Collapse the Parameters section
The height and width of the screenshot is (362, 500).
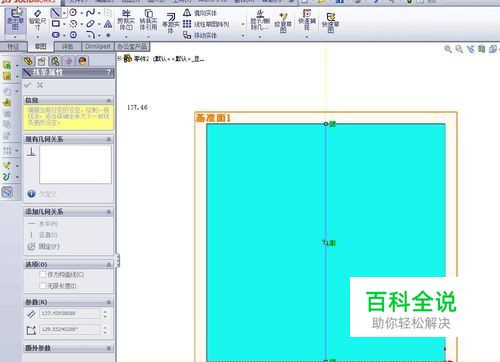[108, 302]
